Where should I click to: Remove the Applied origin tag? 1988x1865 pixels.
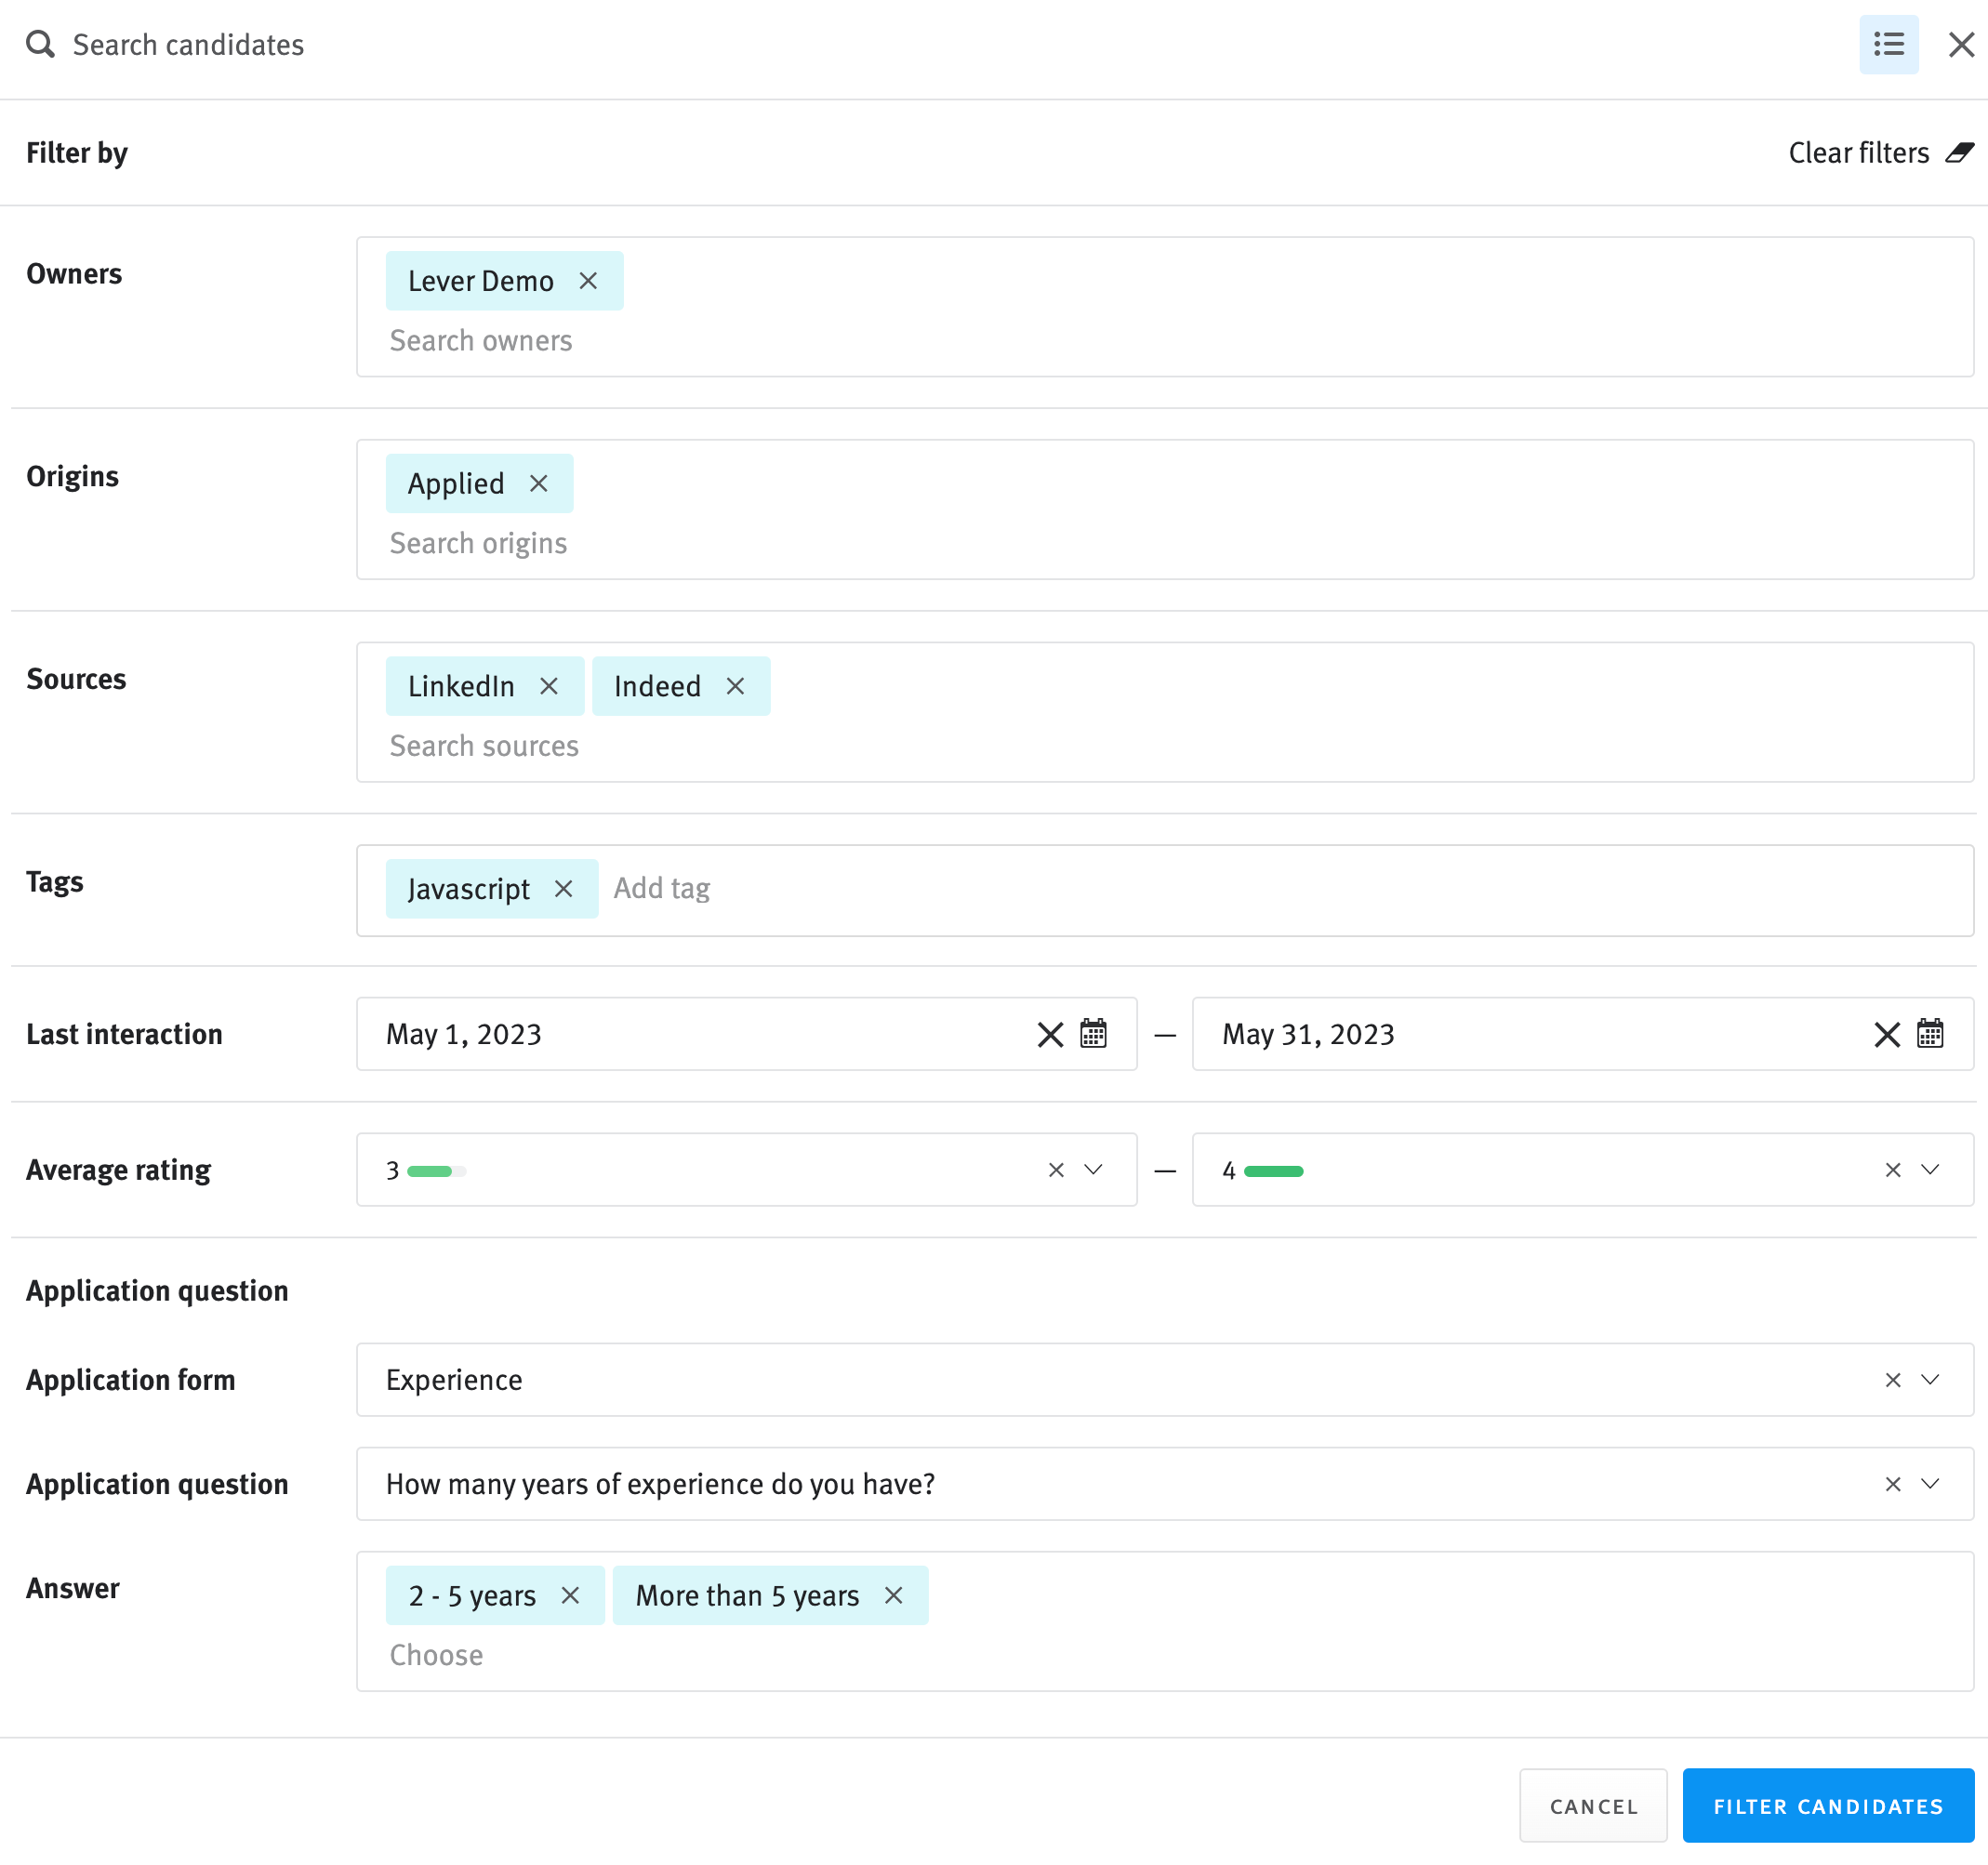[x=539, y=483]
